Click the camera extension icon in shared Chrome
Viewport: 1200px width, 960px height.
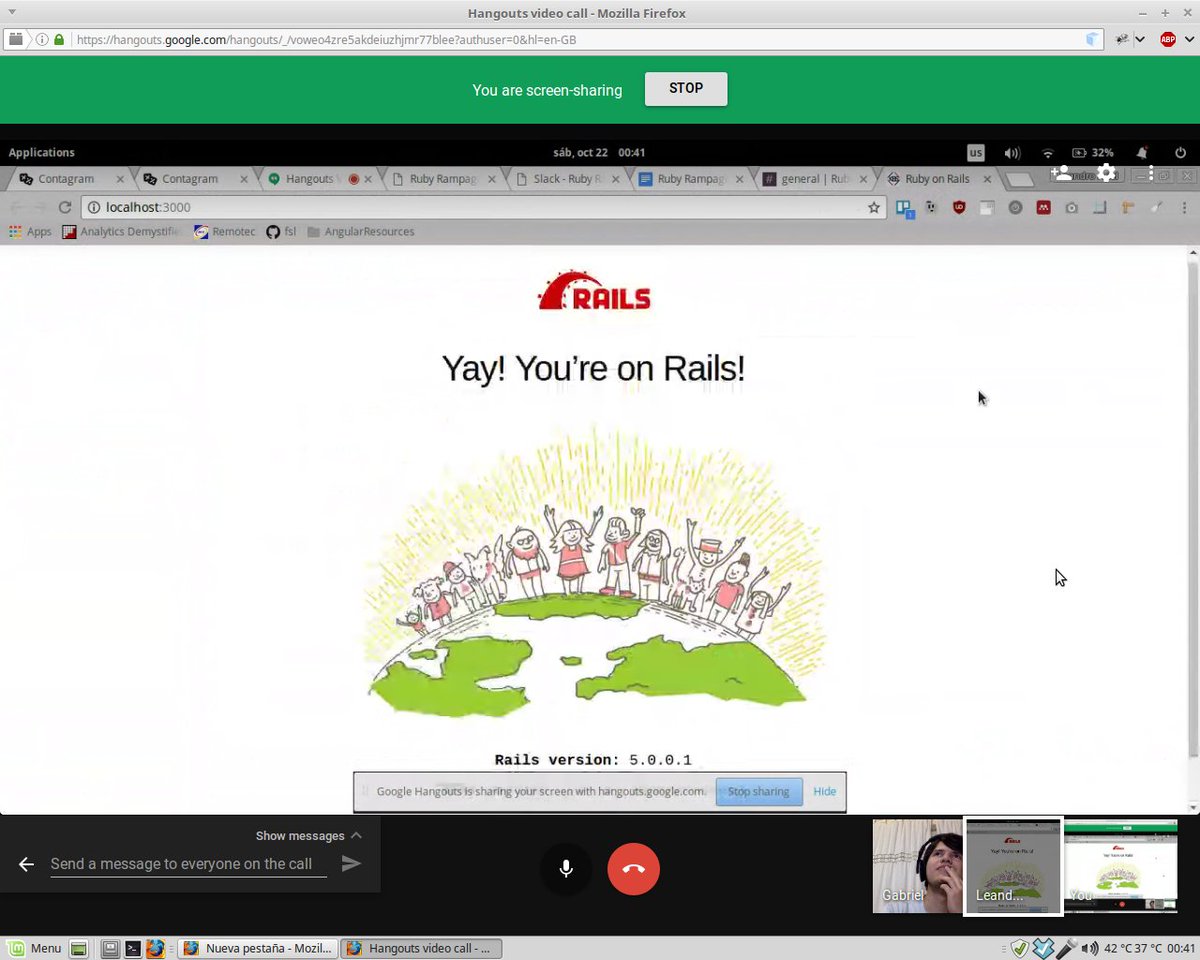1071,208
